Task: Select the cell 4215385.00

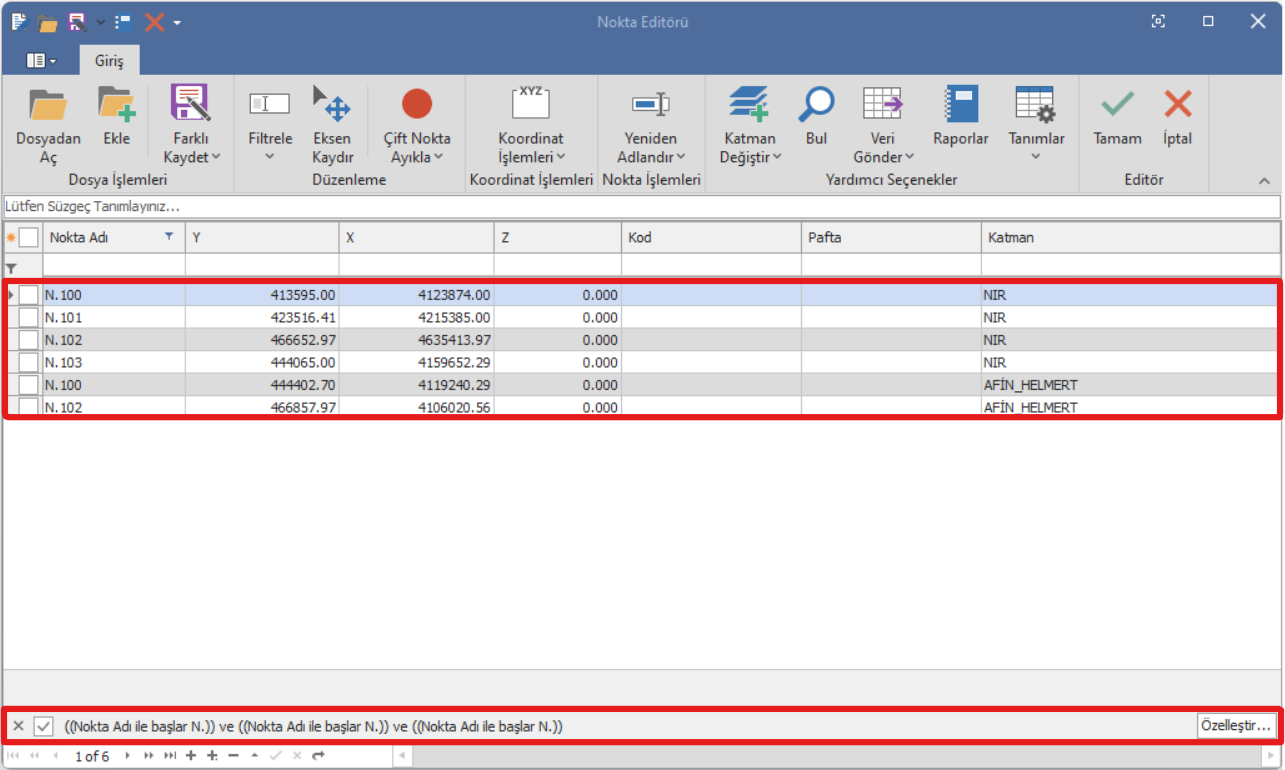Action: pyautogui.click(x=416, y=317)
